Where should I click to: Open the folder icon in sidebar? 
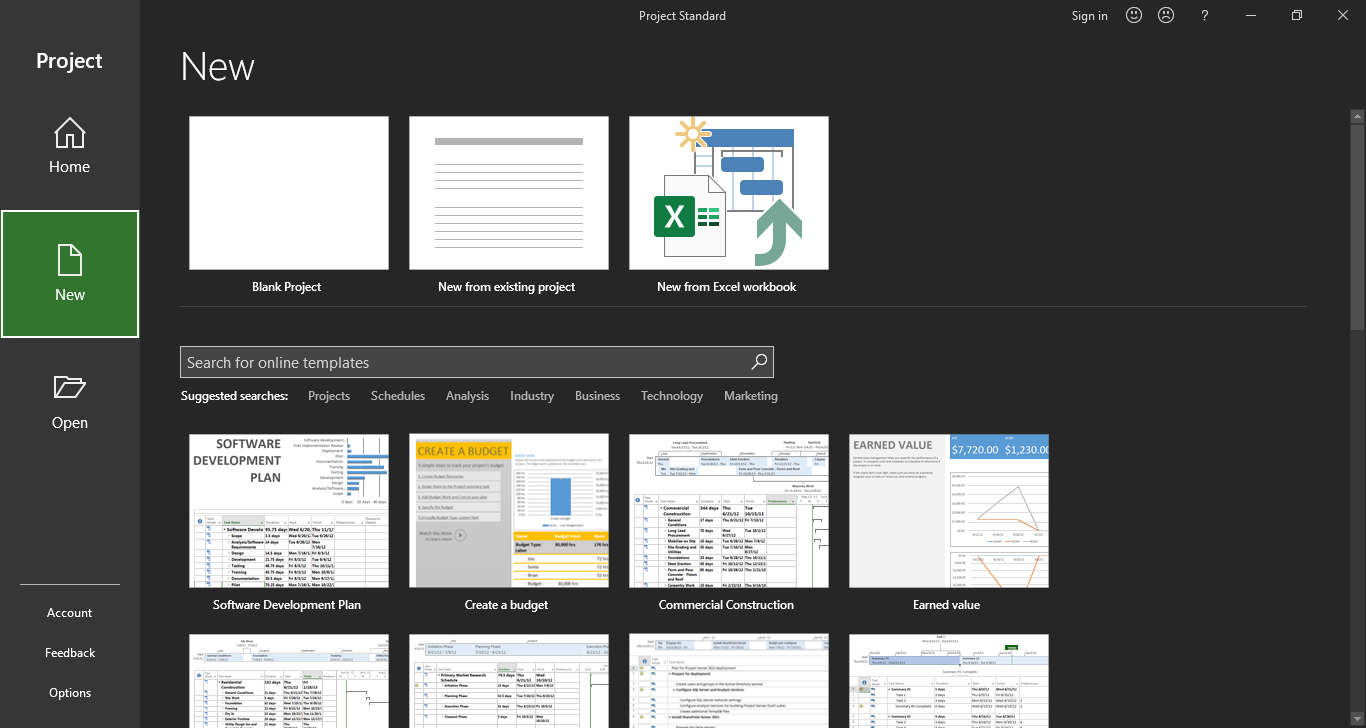tap(69, 388)
